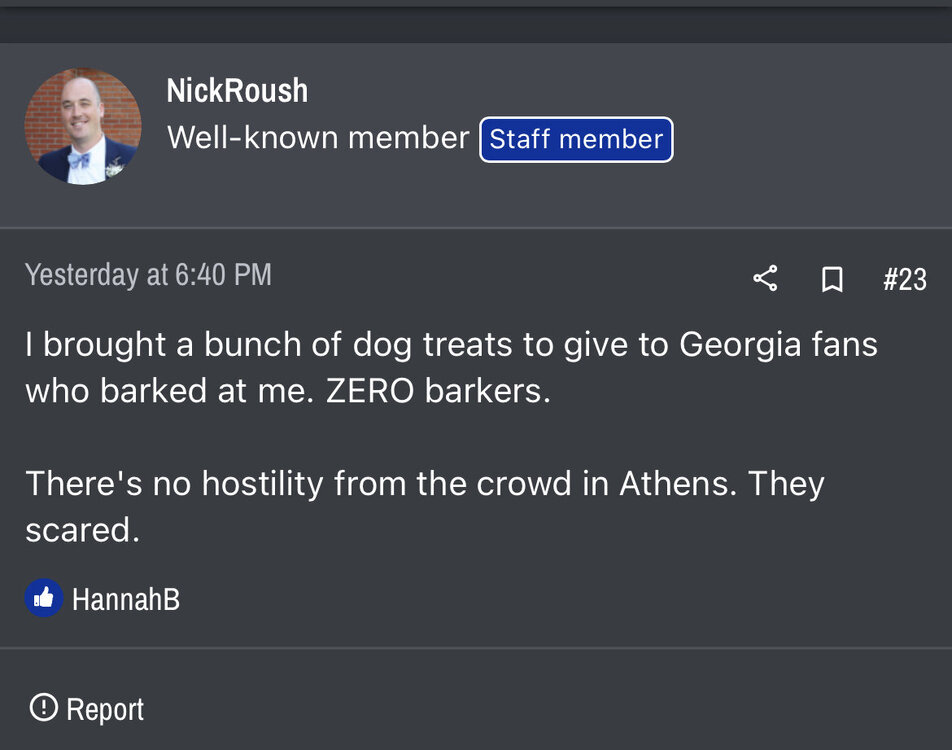The image size is (952, 750).
Task: Open the NickRoush username link
Action: (237, 91)
